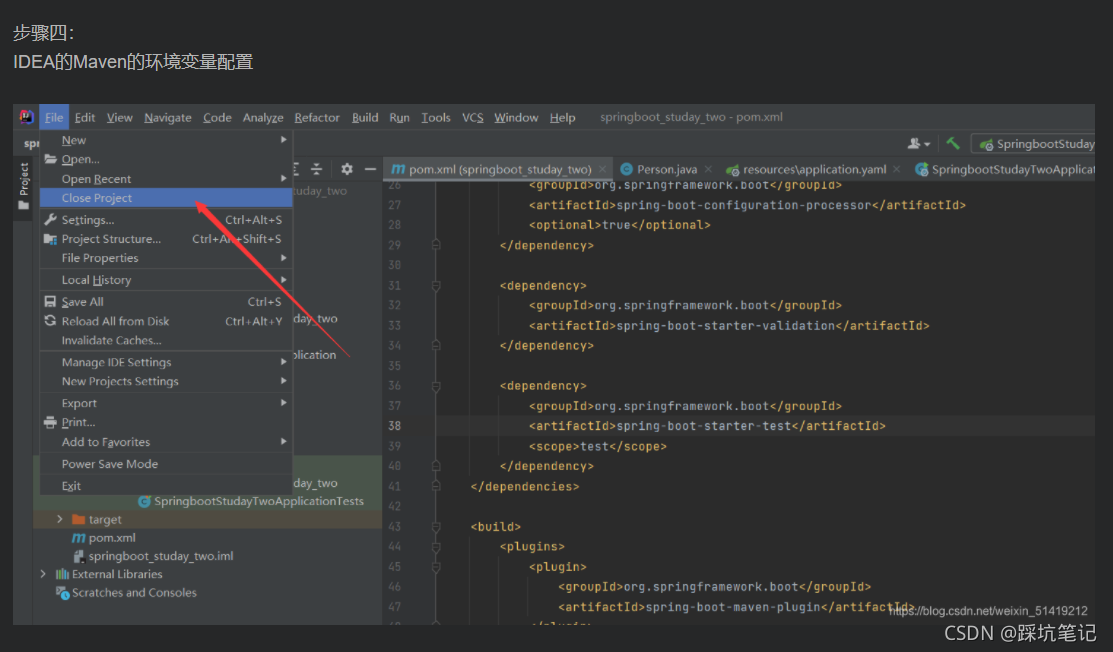
Task: Choose Save All menu entry
Action: click(166, 302)
